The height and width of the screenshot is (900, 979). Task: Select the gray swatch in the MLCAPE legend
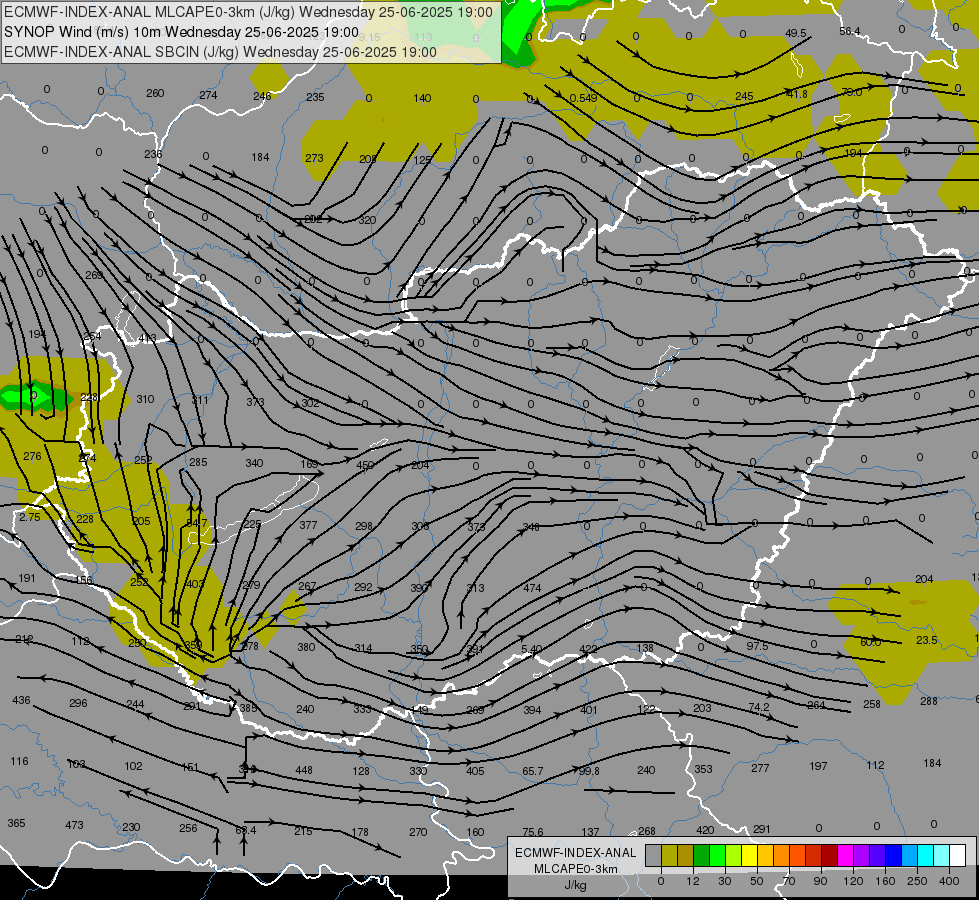[x=654, y=855]
